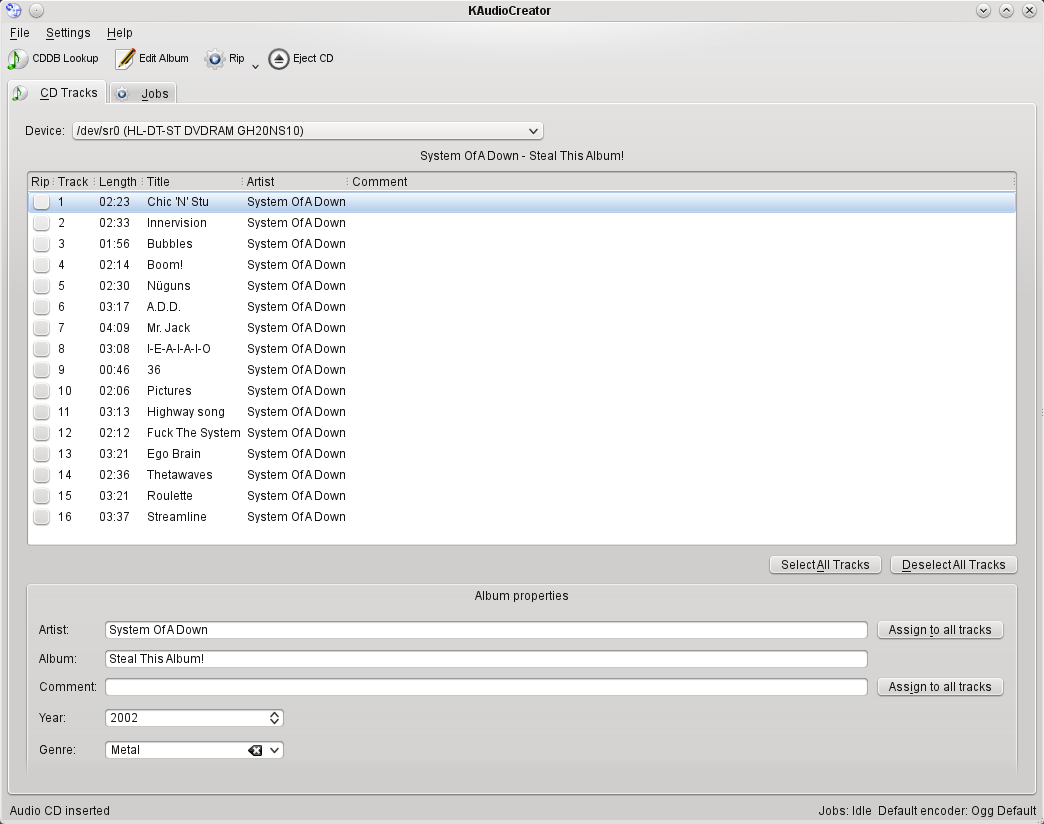Tick rip checkbox for Pictures
Screen dimensions: 1044x824
point(41,391)
